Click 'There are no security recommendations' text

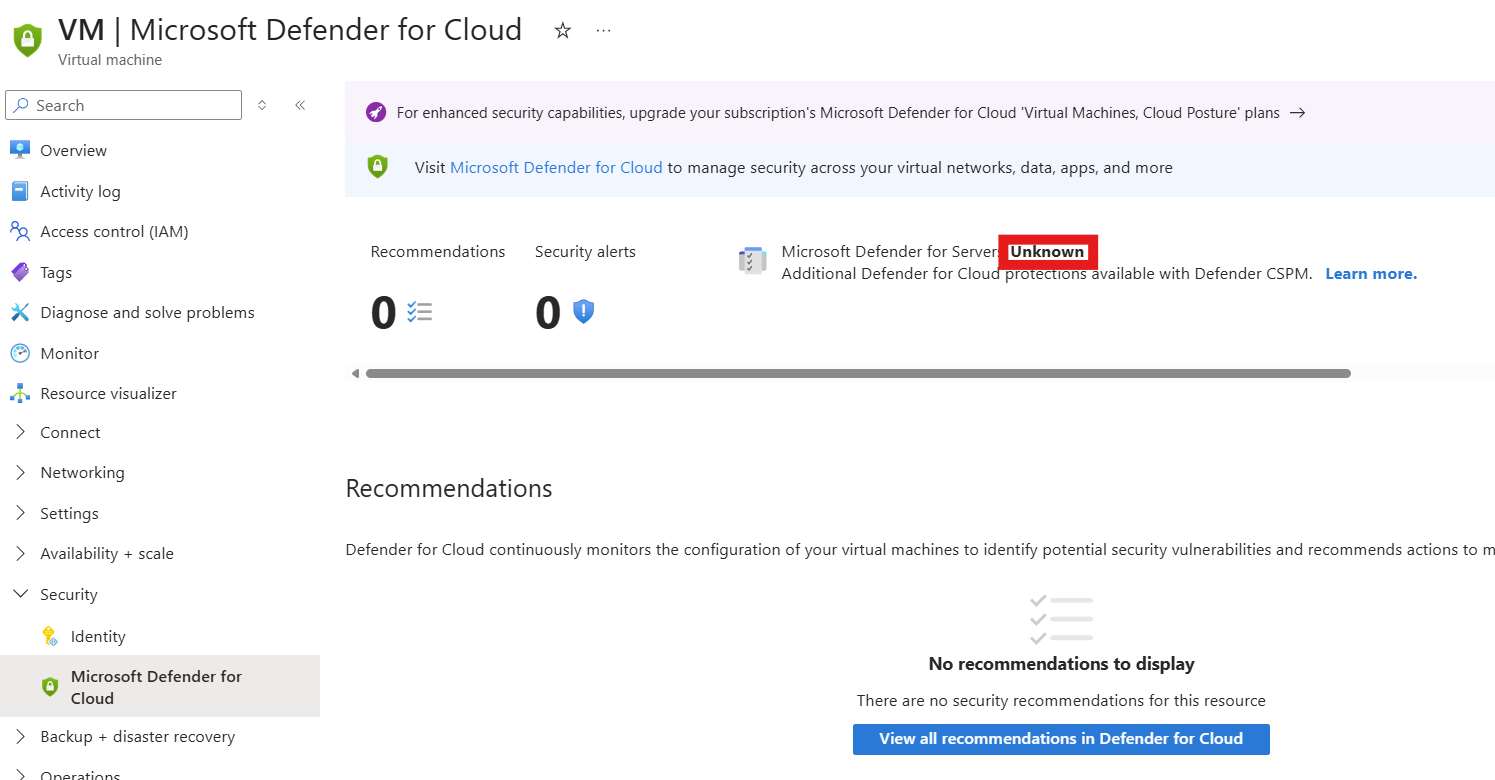pos(1061,701)
